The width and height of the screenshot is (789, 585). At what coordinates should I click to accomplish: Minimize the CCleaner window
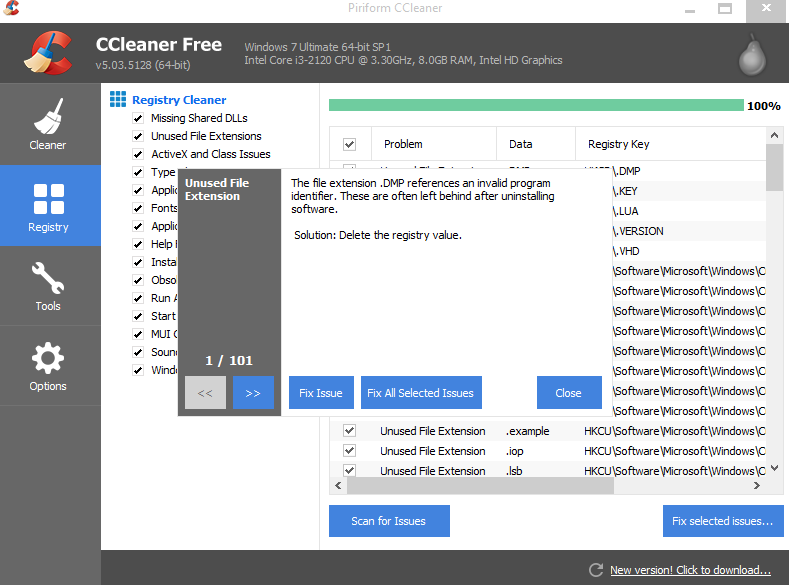(690, 10)
